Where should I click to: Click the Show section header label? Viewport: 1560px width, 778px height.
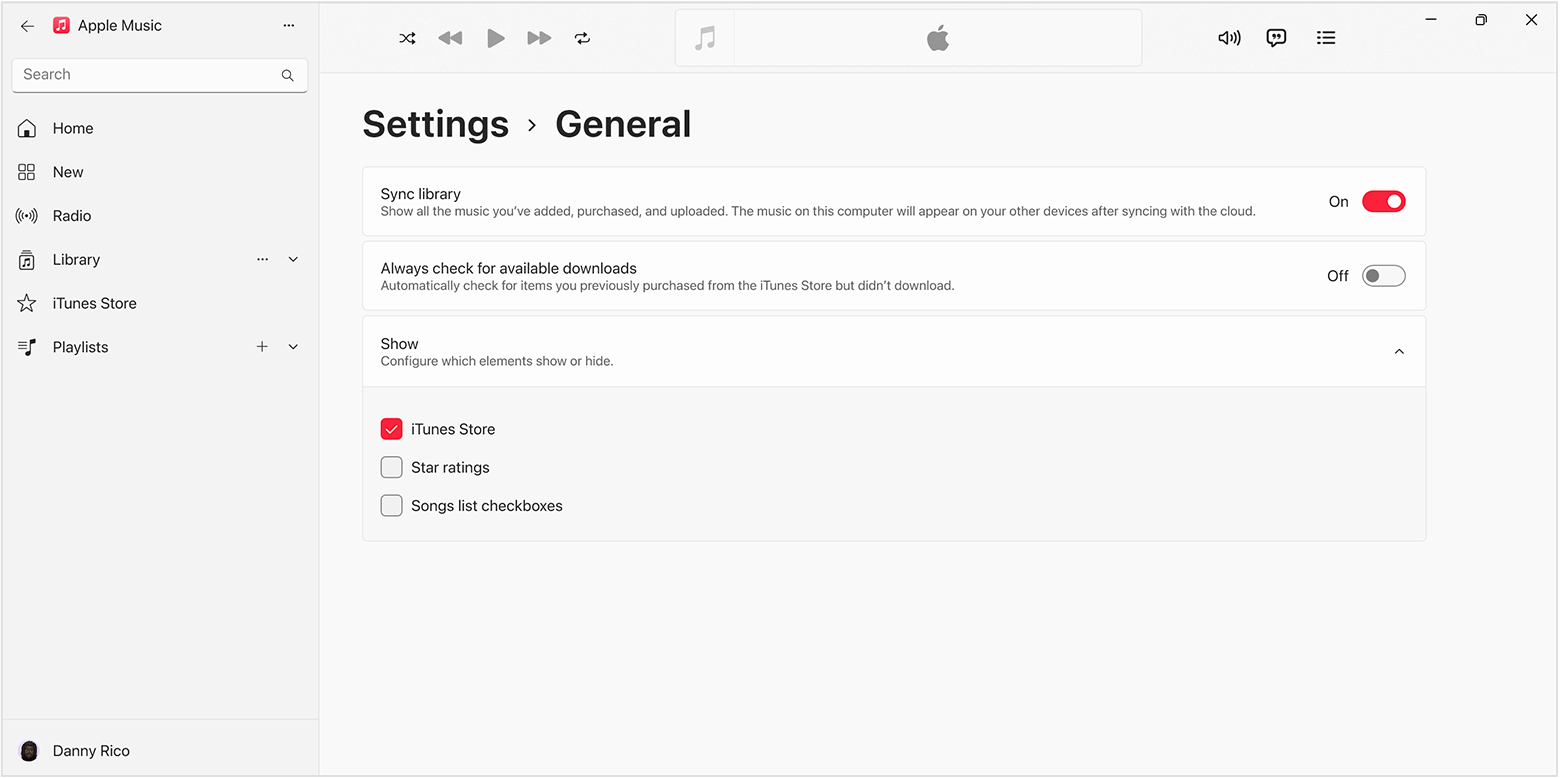pos(399,343)
